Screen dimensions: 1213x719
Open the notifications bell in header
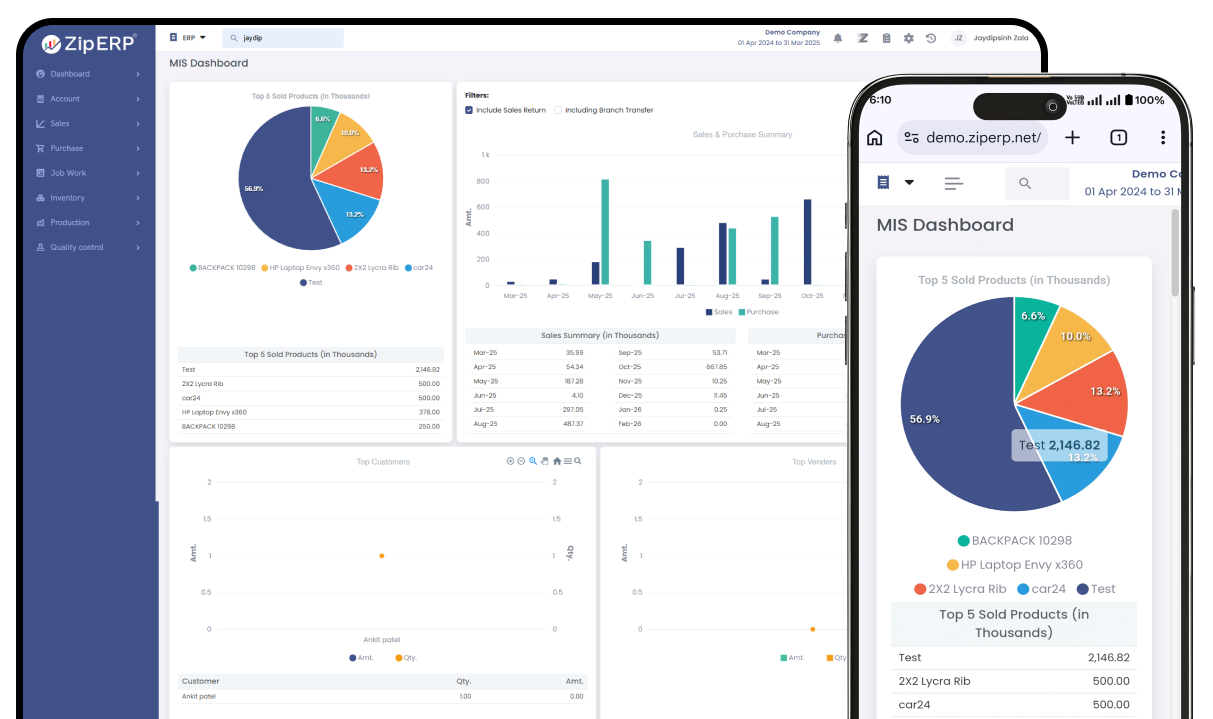(838, 38)
